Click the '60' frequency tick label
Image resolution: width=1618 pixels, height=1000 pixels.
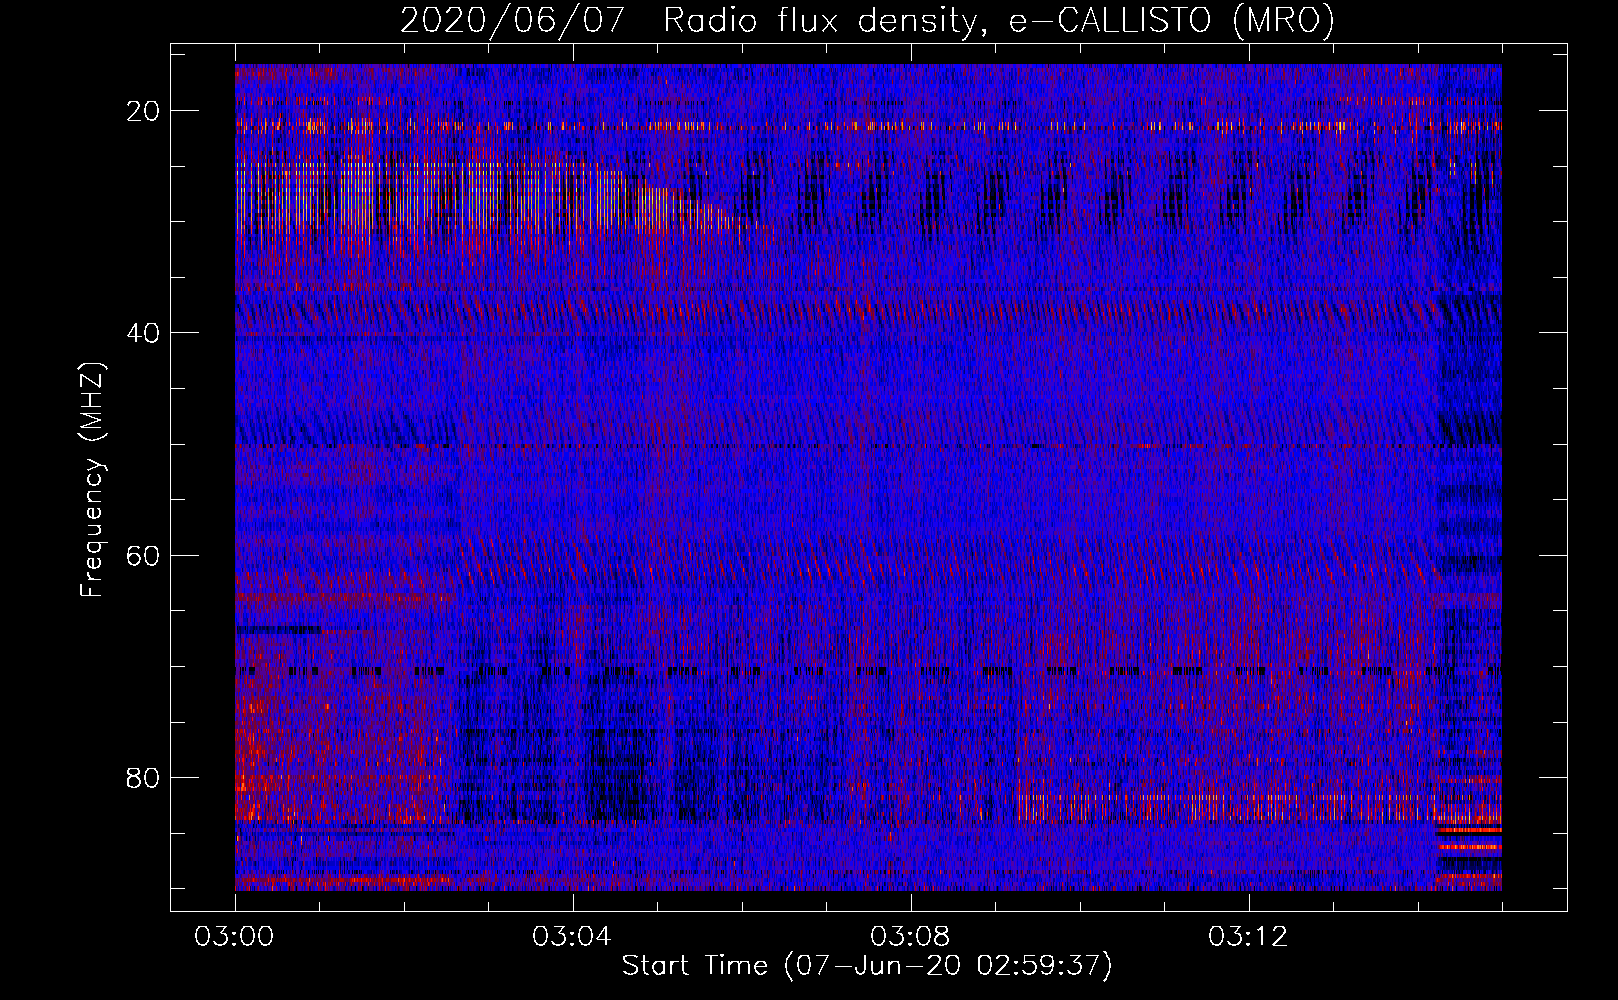pyautogui.click(x=144, y=555)
